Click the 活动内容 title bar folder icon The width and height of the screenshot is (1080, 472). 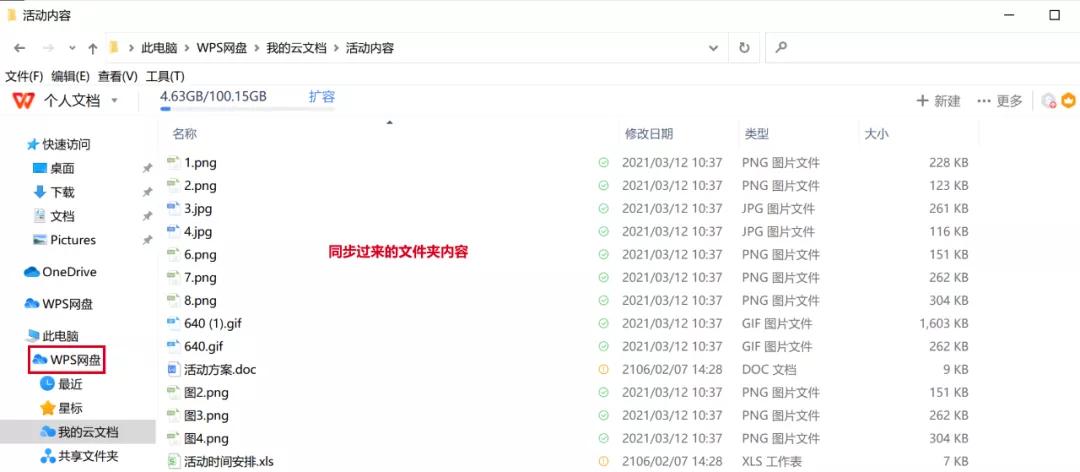point(12,14)
